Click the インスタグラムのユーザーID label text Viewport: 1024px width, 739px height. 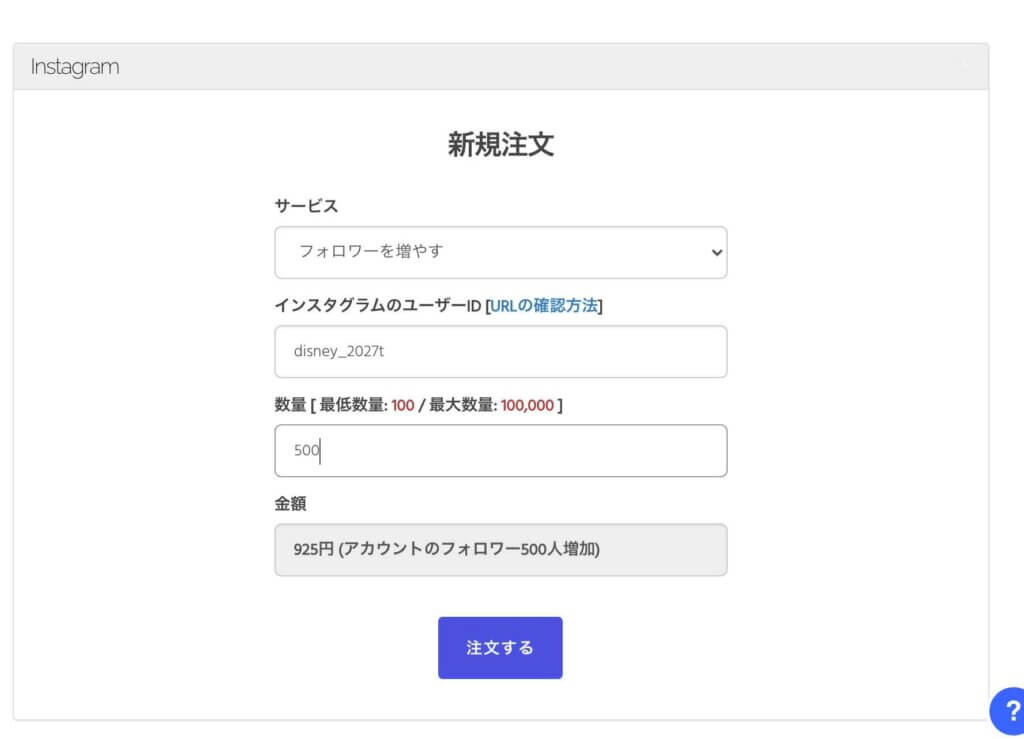[377, 305]
